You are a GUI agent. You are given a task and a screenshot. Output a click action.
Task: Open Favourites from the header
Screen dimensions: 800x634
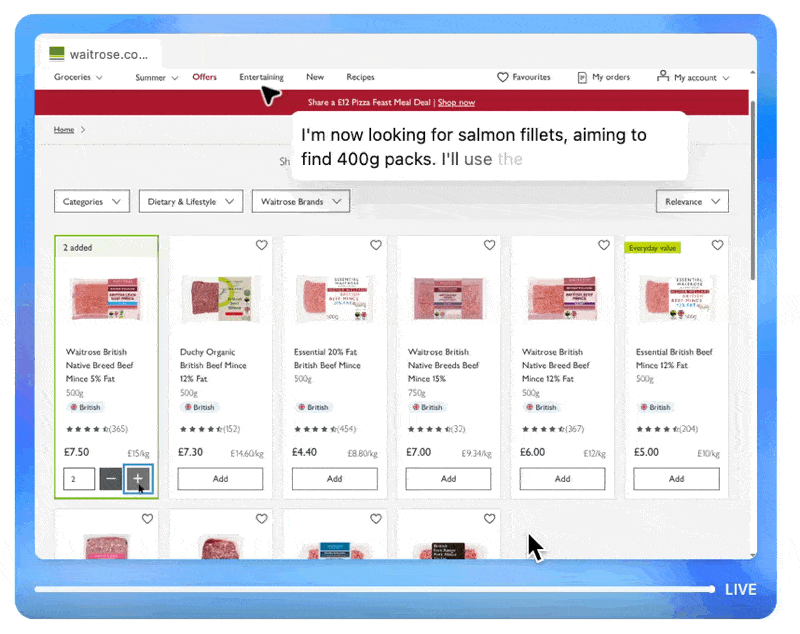[x=531, y=77]
